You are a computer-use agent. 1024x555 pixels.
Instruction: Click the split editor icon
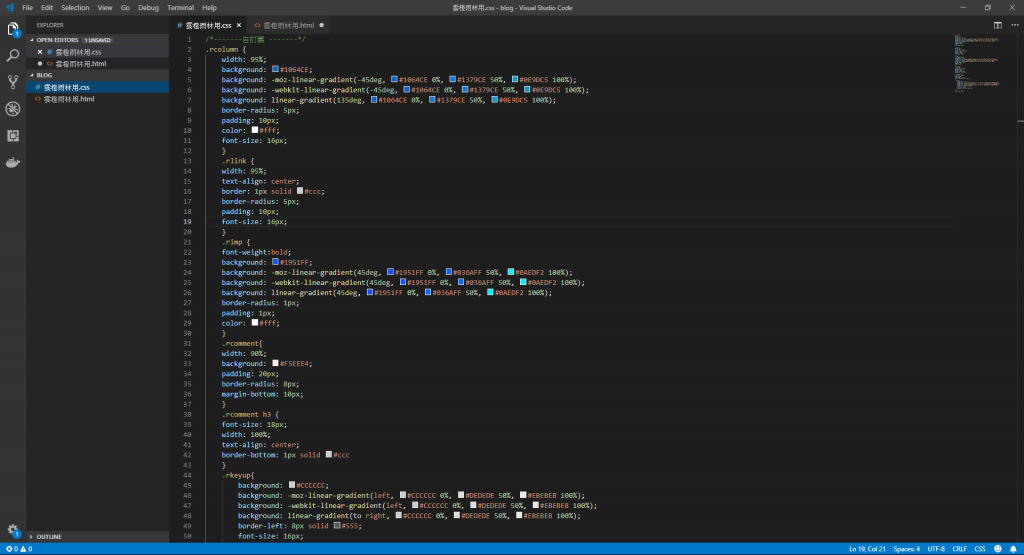[x=997, y=25]
